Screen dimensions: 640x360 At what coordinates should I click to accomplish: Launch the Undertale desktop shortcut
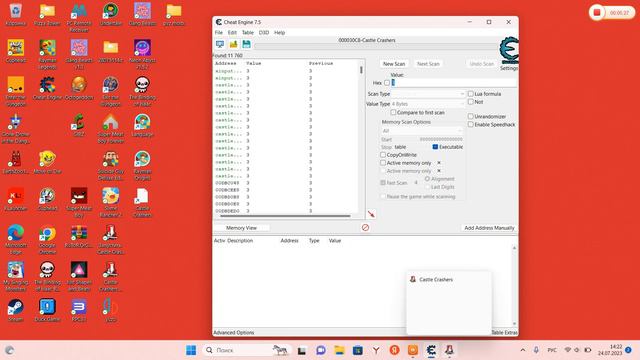(x=111, y=15)
